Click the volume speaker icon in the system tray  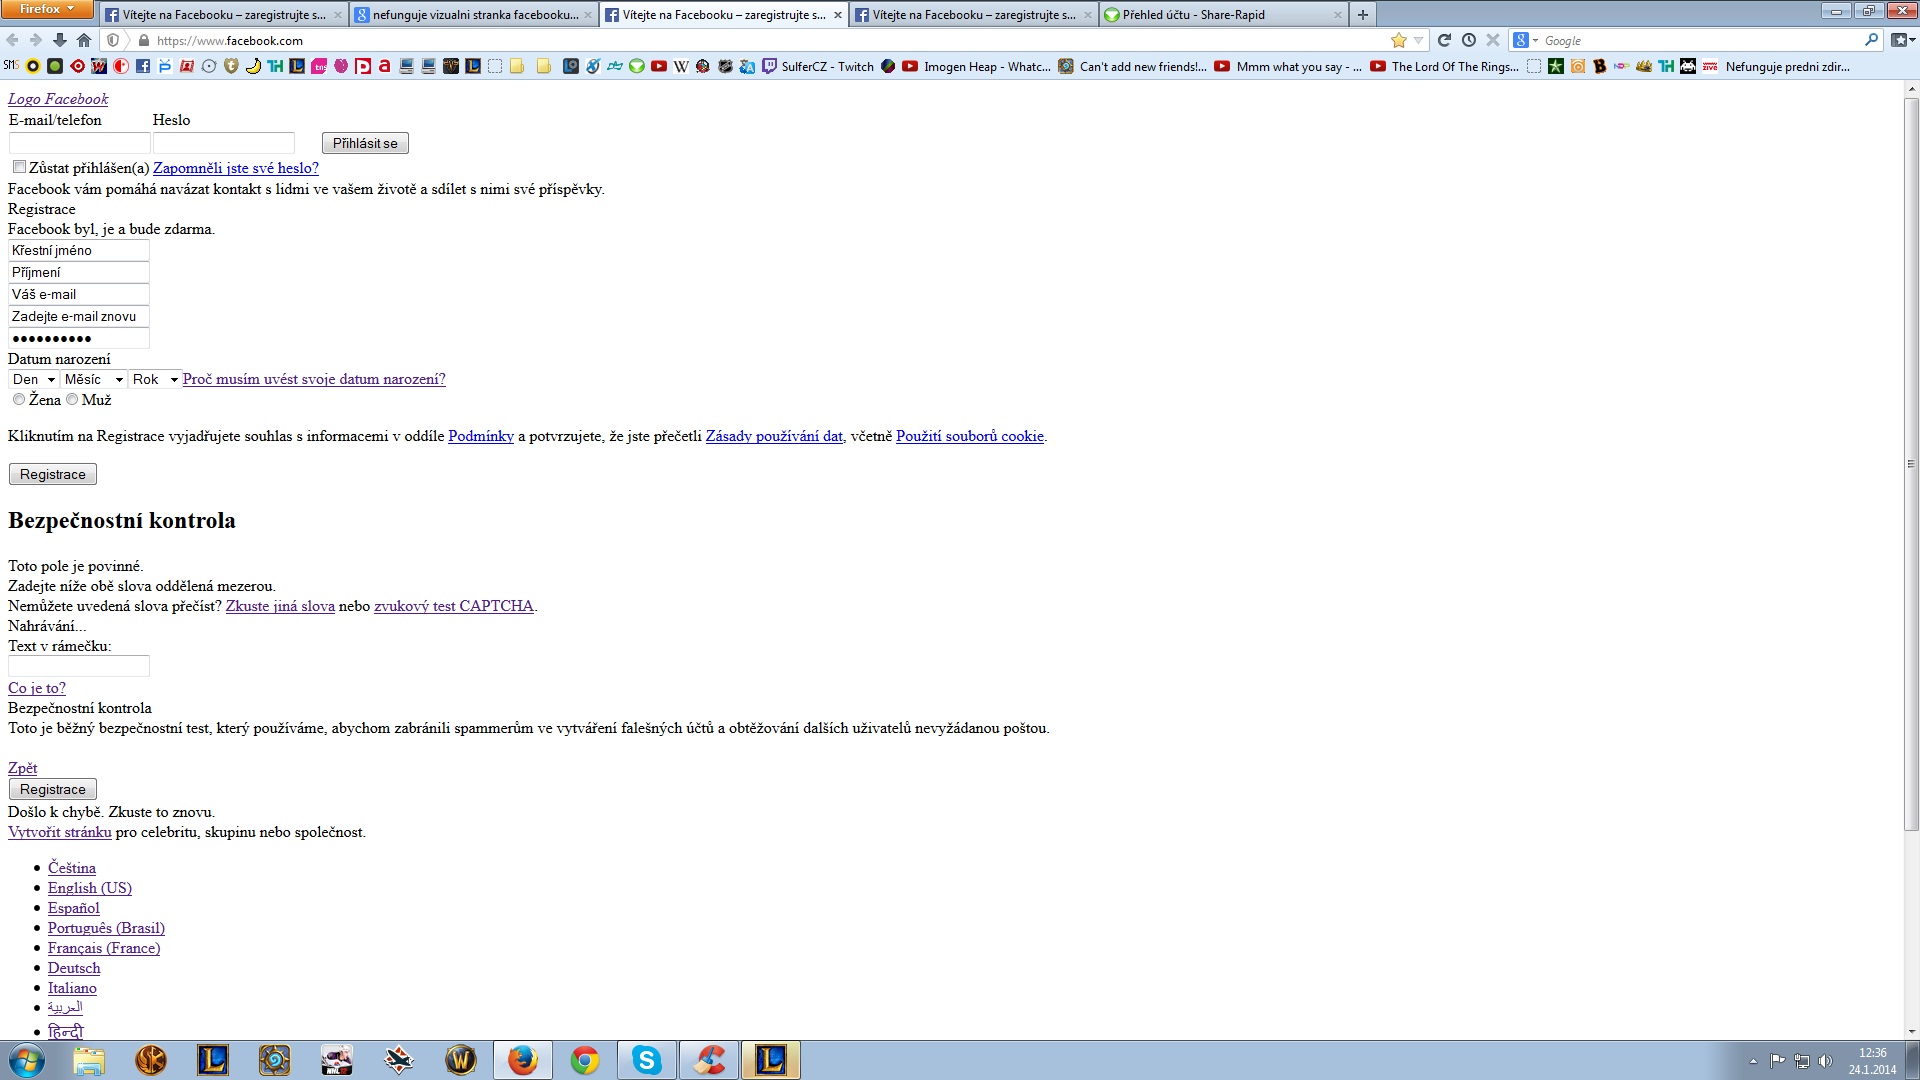[1825, 1061]
